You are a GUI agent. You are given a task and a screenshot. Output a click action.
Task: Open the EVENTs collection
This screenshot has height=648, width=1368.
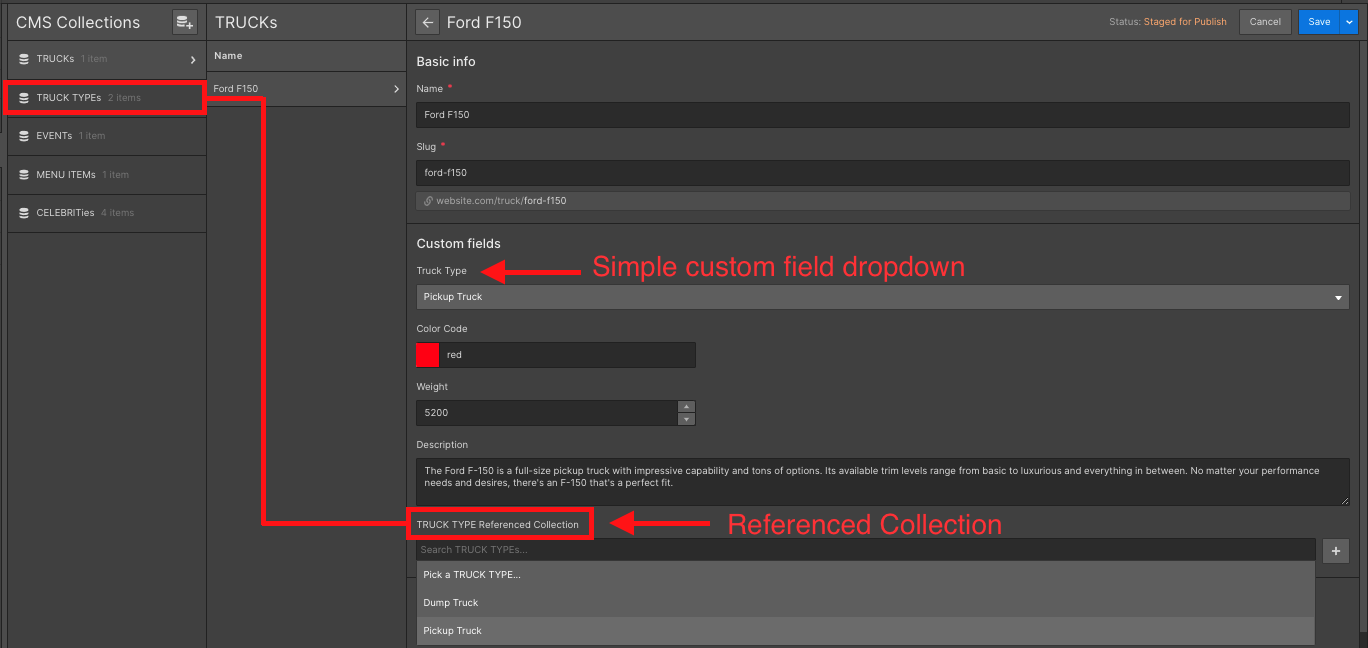[x=107, y=136]
